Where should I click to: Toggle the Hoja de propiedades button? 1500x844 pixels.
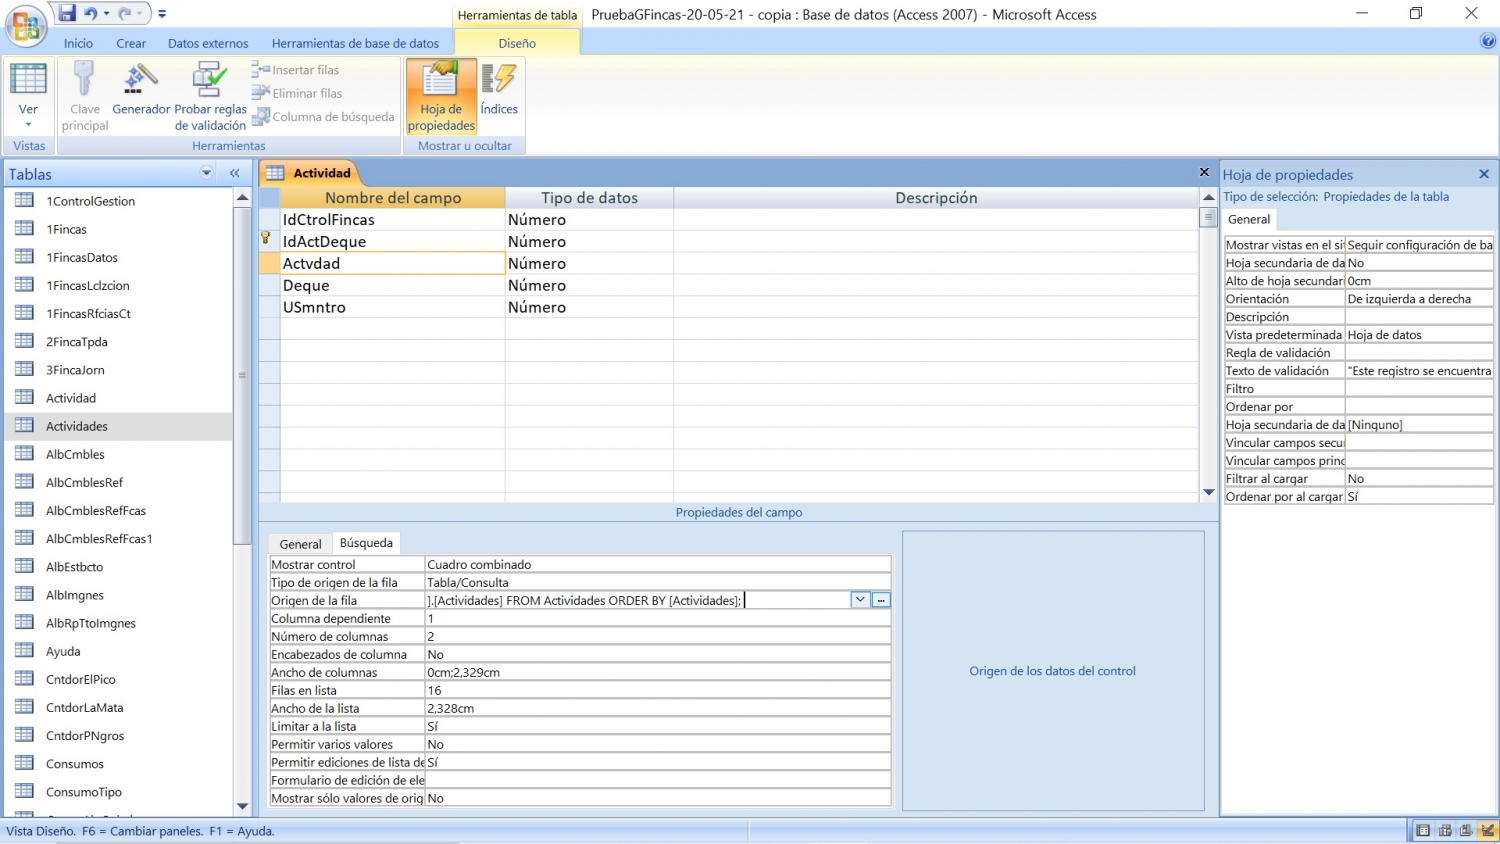pyautogui.click(x=441, y=96)
